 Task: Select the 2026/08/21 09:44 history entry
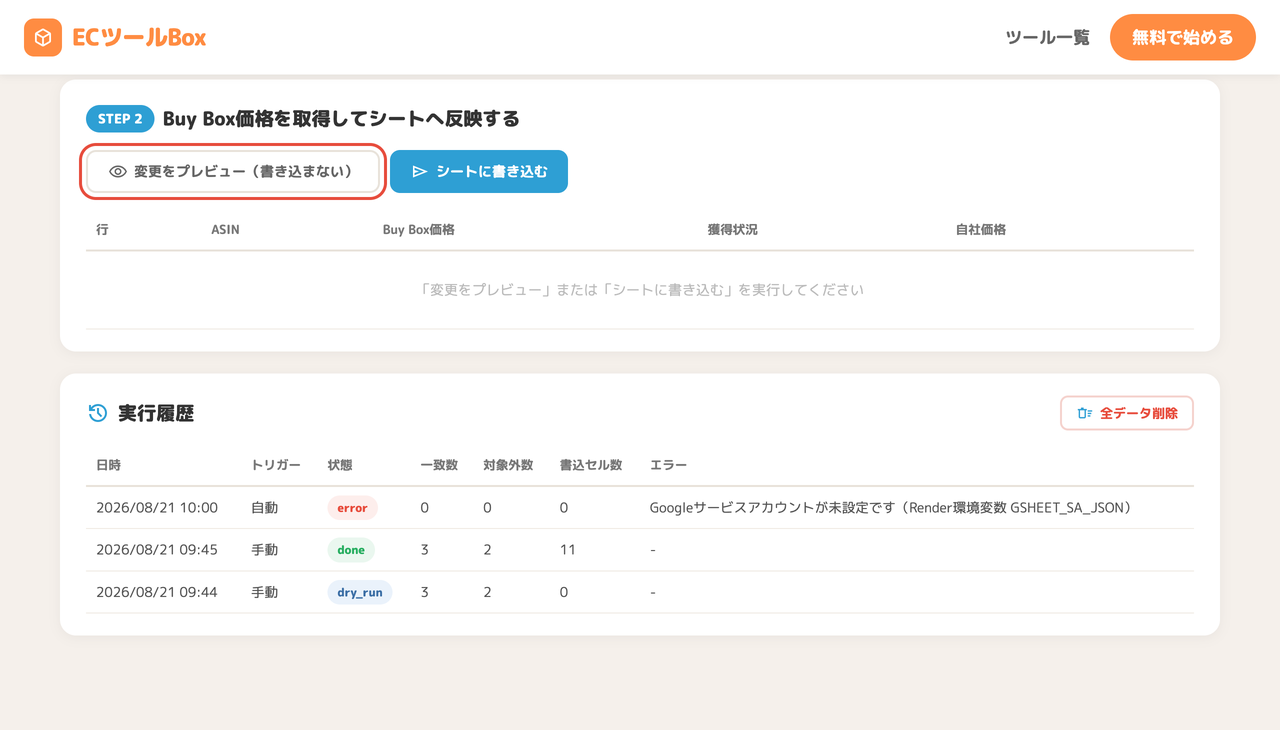point(640,592)
